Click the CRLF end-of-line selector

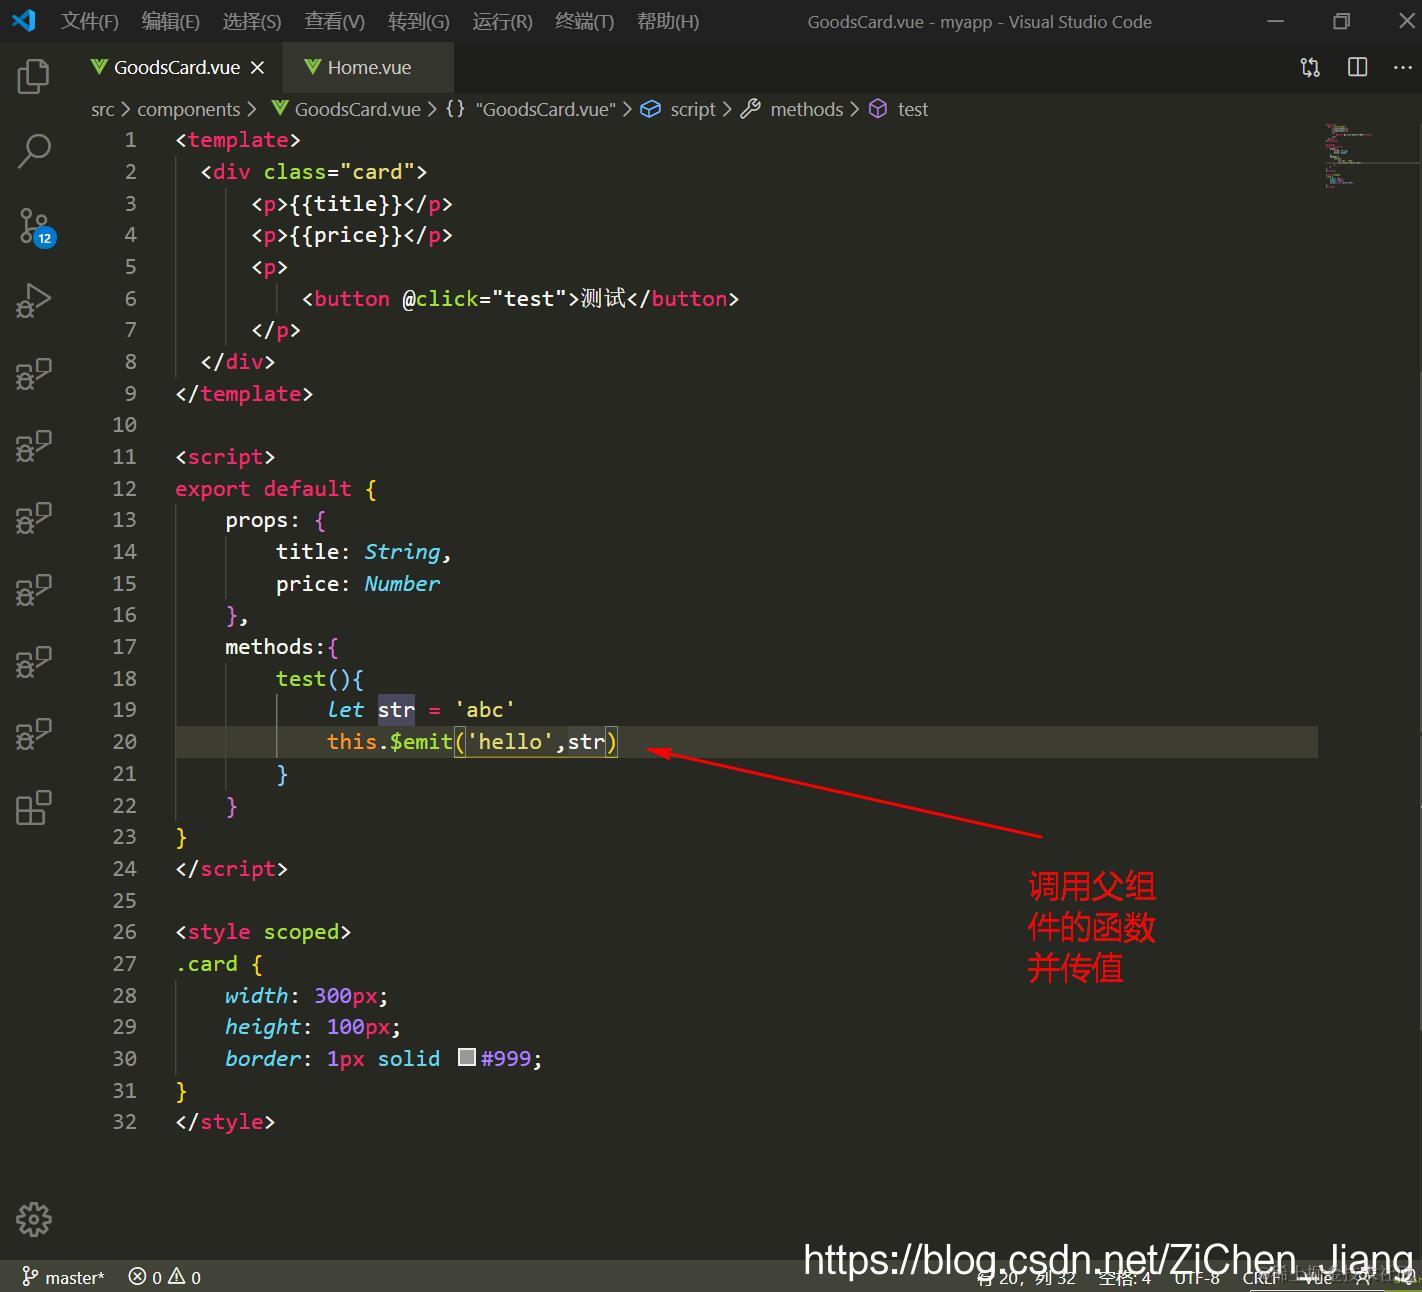tap(1262, 1278)
